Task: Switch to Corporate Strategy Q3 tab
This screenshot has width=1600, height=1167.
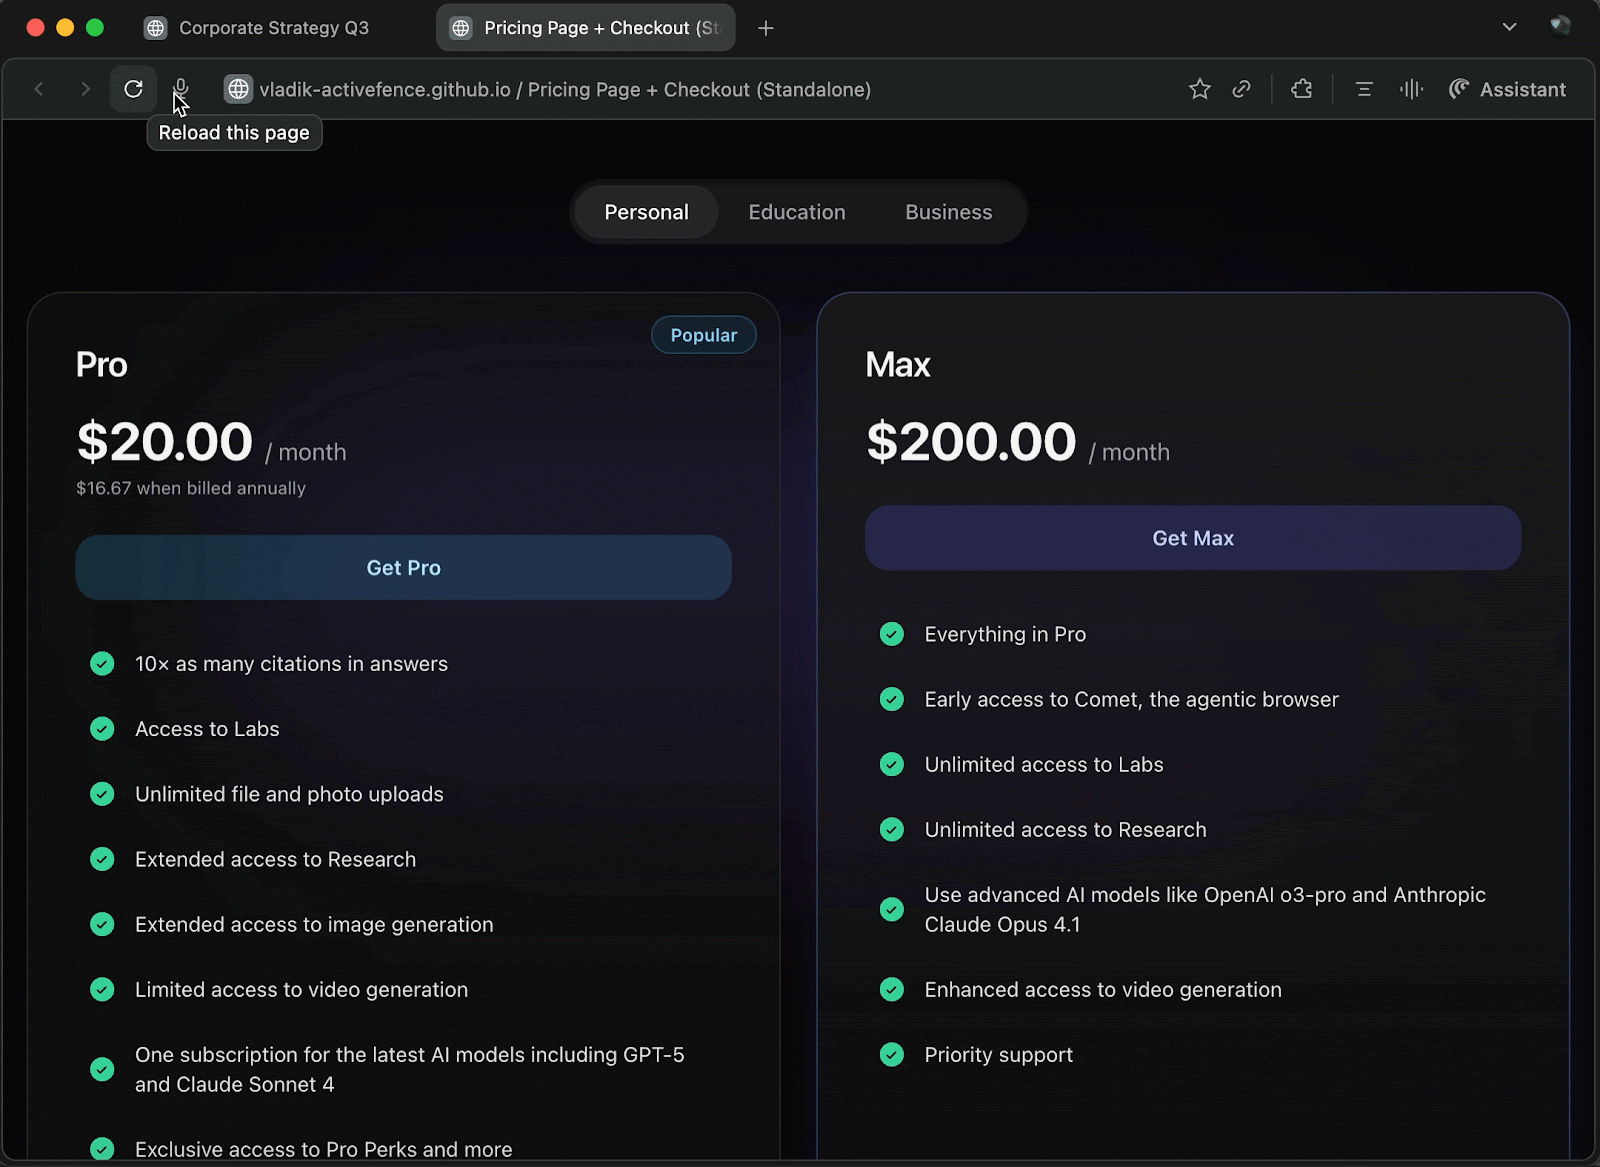Action: pos(273,28)
